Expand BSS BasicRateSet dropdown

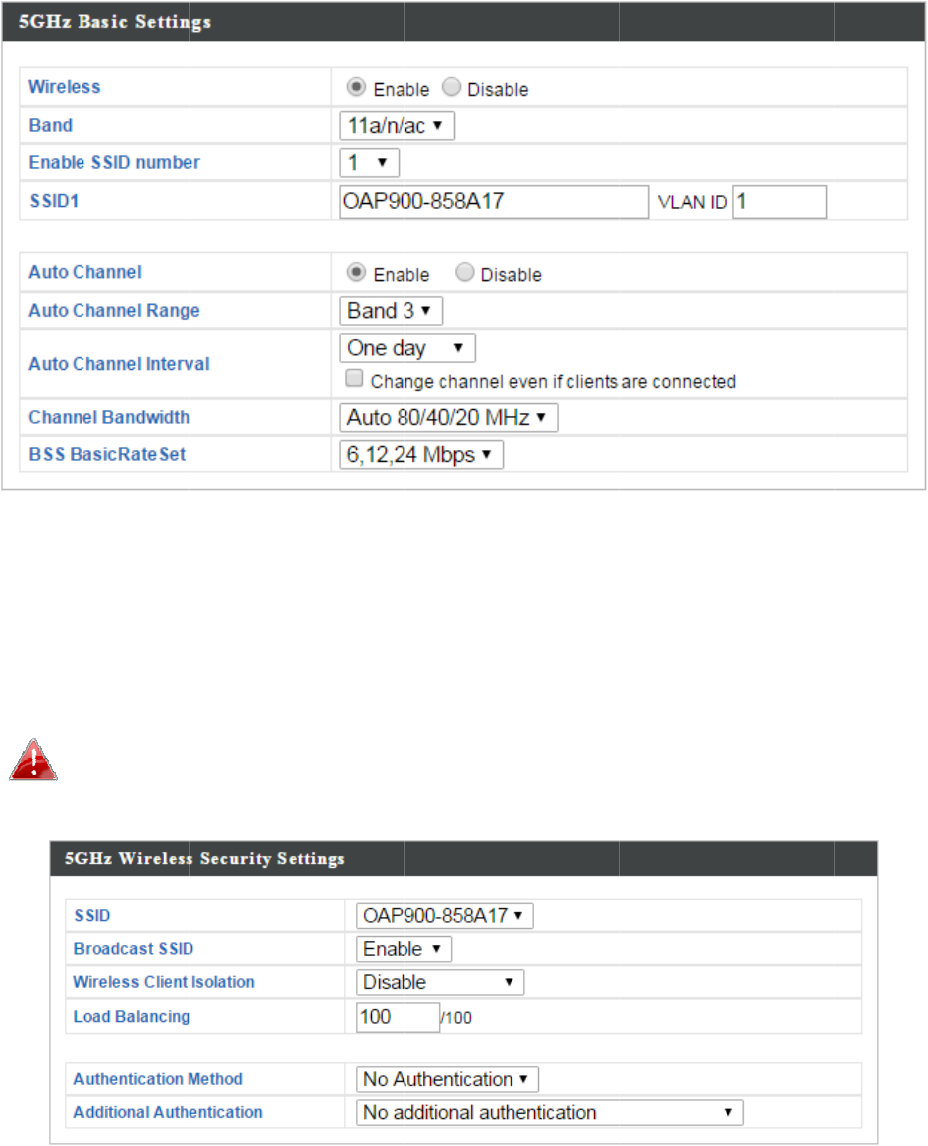(x=421, y=455)
